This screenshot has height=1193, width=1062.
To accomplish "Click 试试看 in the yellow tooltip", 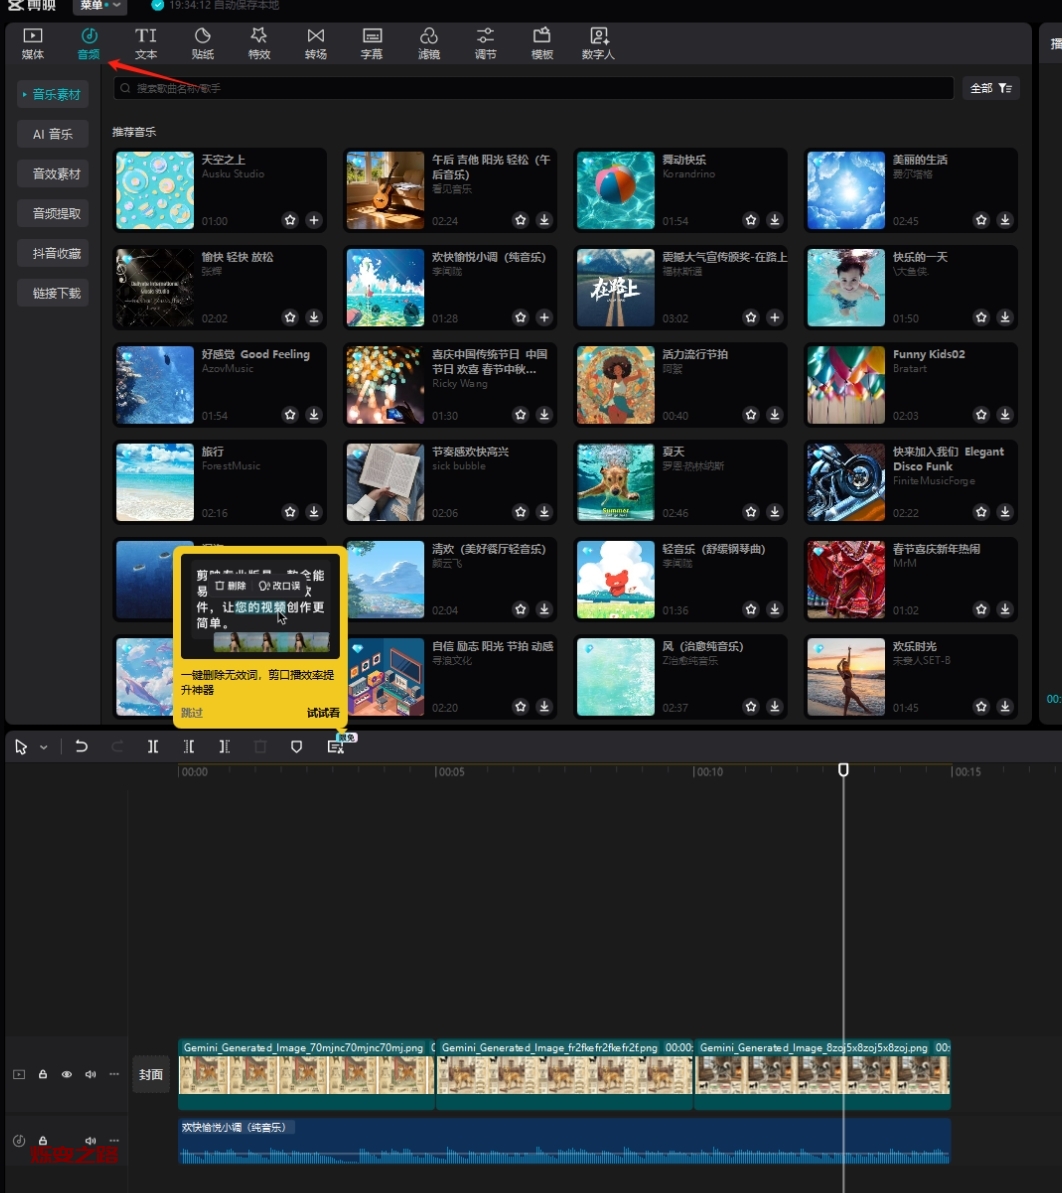I will point(323,713).
